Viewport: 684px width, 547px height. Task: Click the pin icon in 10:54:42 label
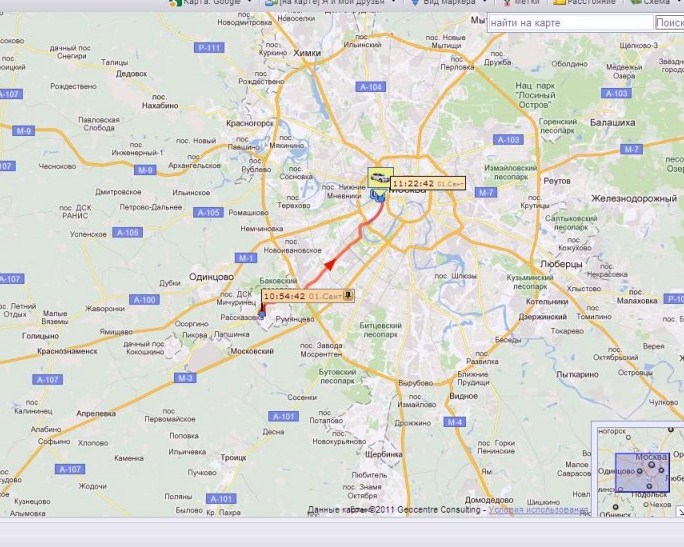coord(348,296)
